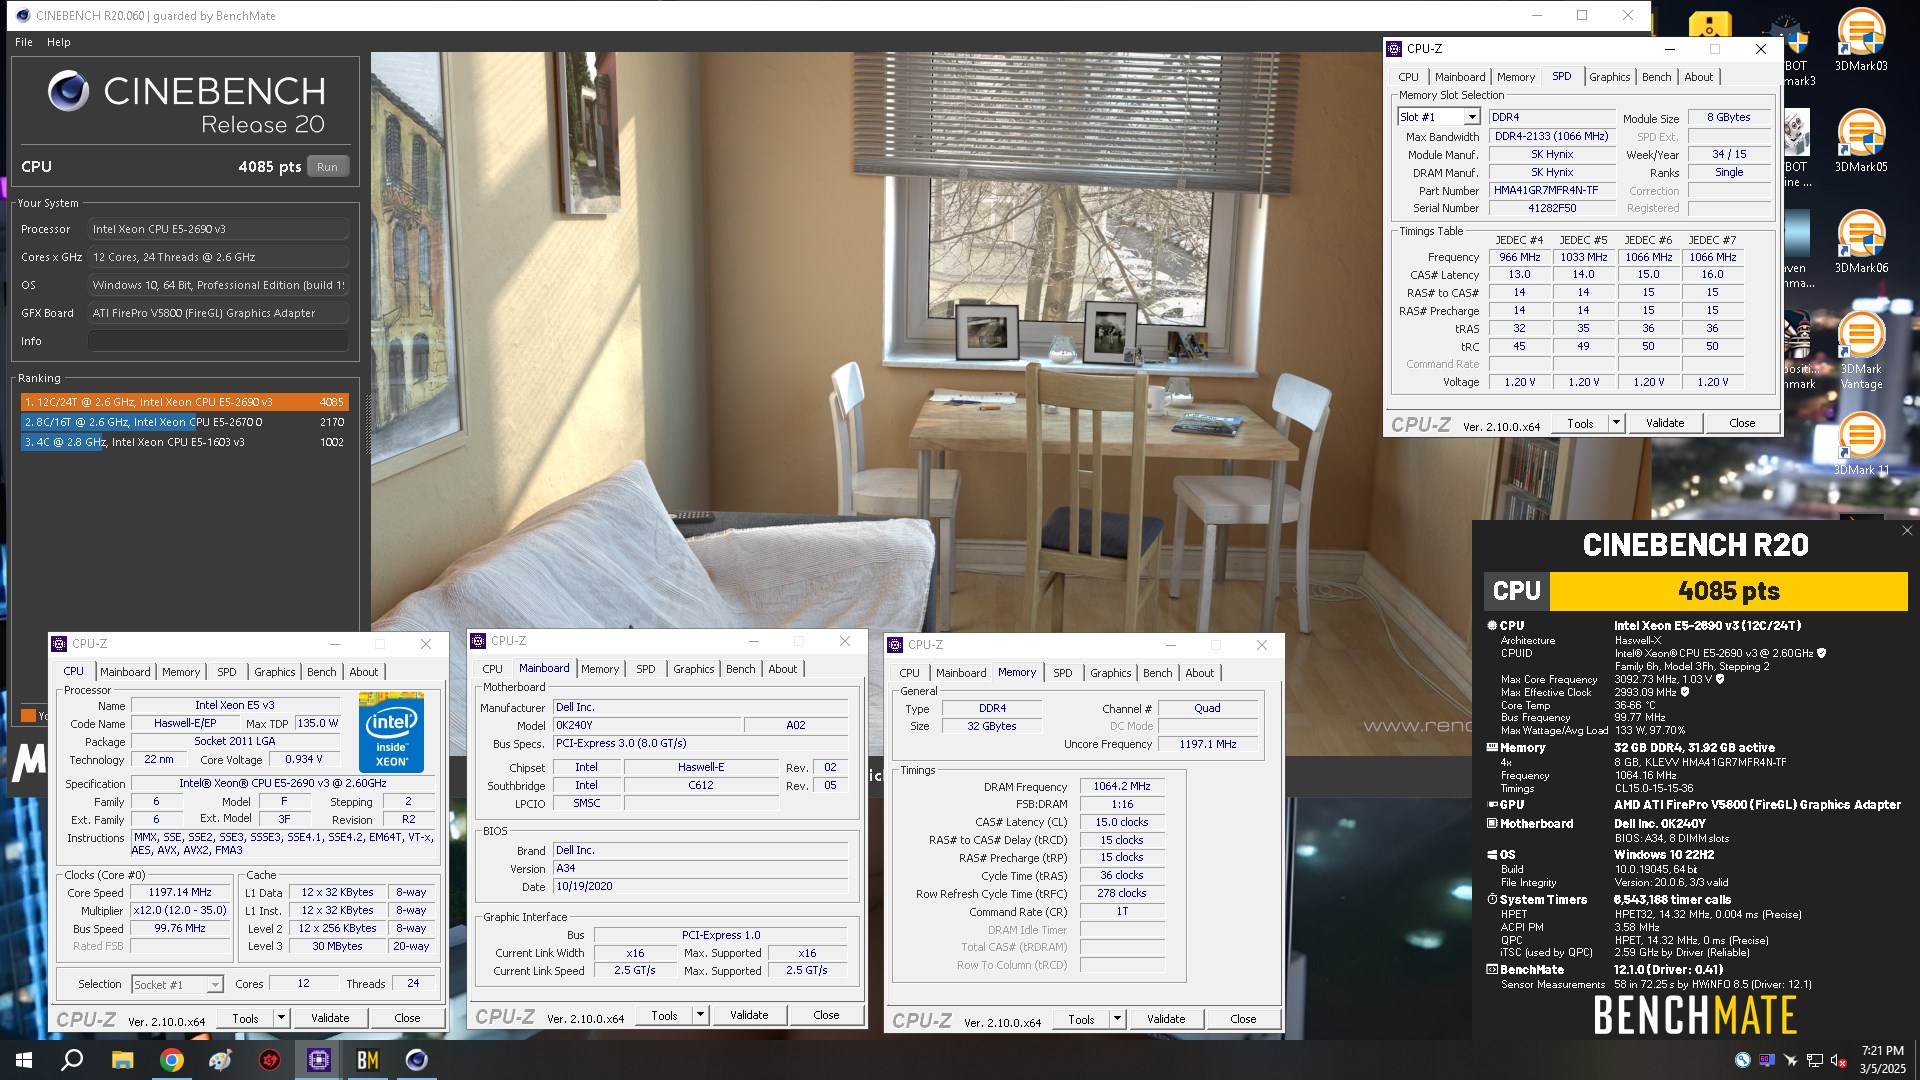Viewport: 1920px width, 1080px height.
Task: Click the DRAM Frequency value 1064.2 MHz
Action: [x=1122, y=787]
